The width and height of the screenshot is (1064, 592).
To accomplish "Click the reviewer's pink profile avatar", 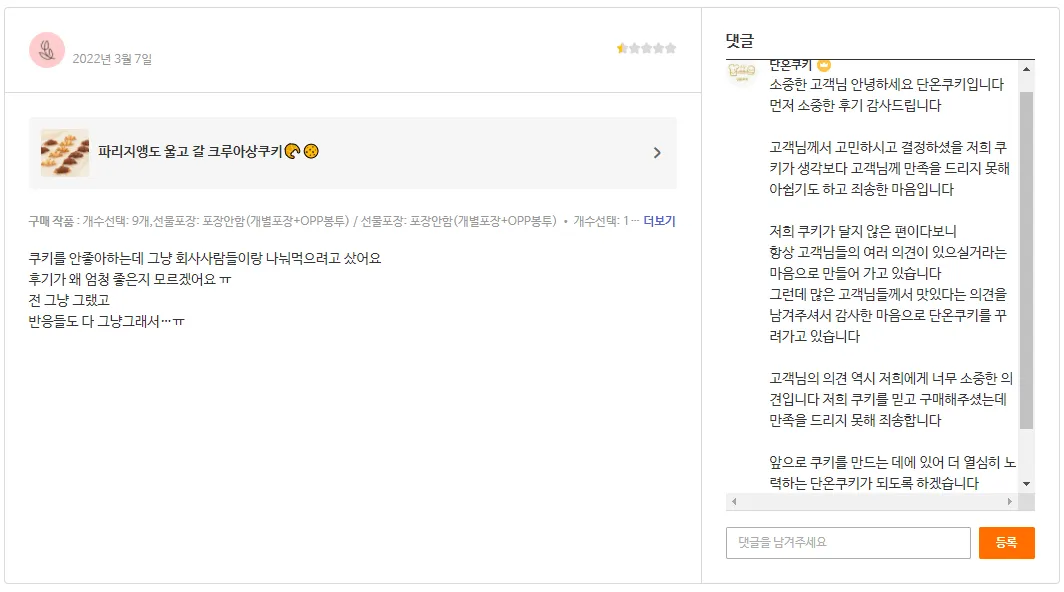I will (x=47, y=50).
